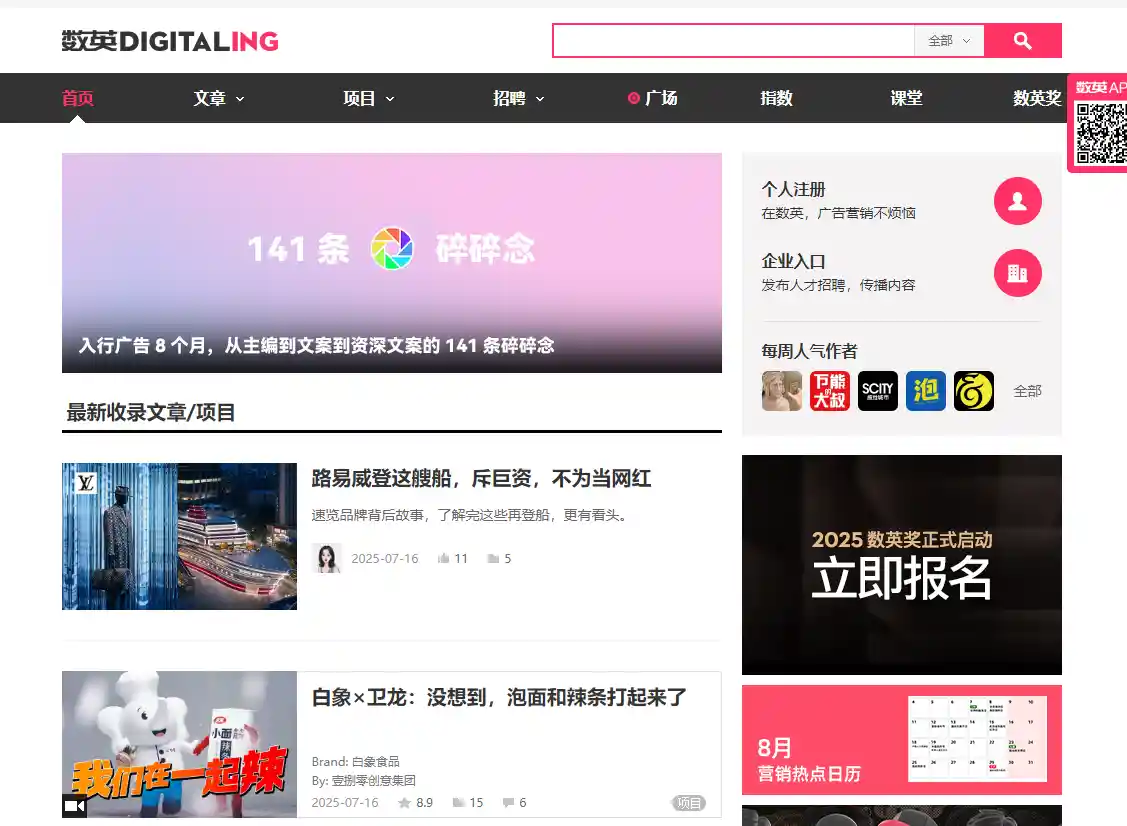1127x826 pixels.
Task: Open the Louis Vuitton article thumbnail
Action: pyautogui.click(x=179, y=536)
